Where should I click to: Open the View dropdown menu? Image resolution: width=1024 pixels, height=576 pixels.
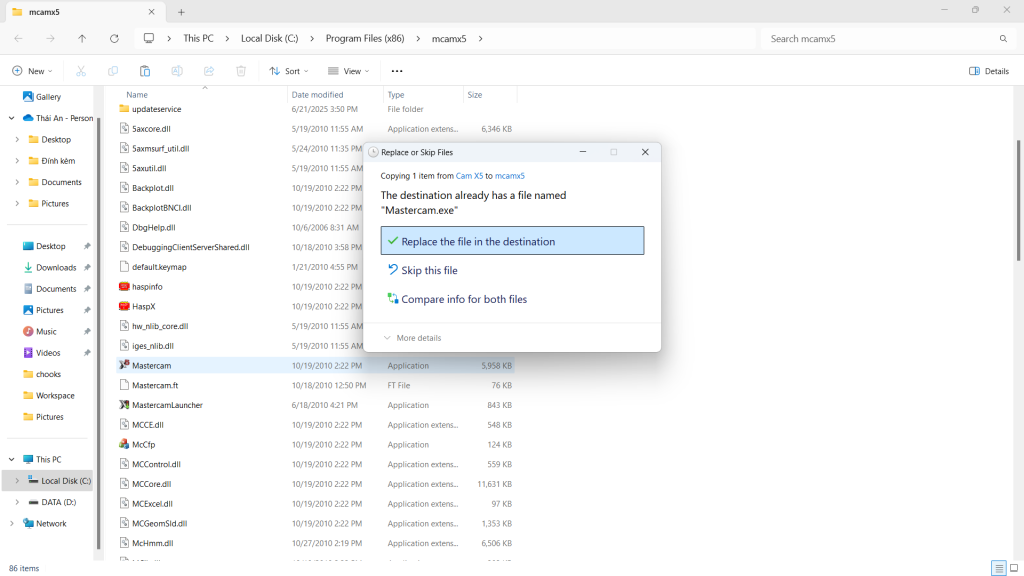point(349,71)
